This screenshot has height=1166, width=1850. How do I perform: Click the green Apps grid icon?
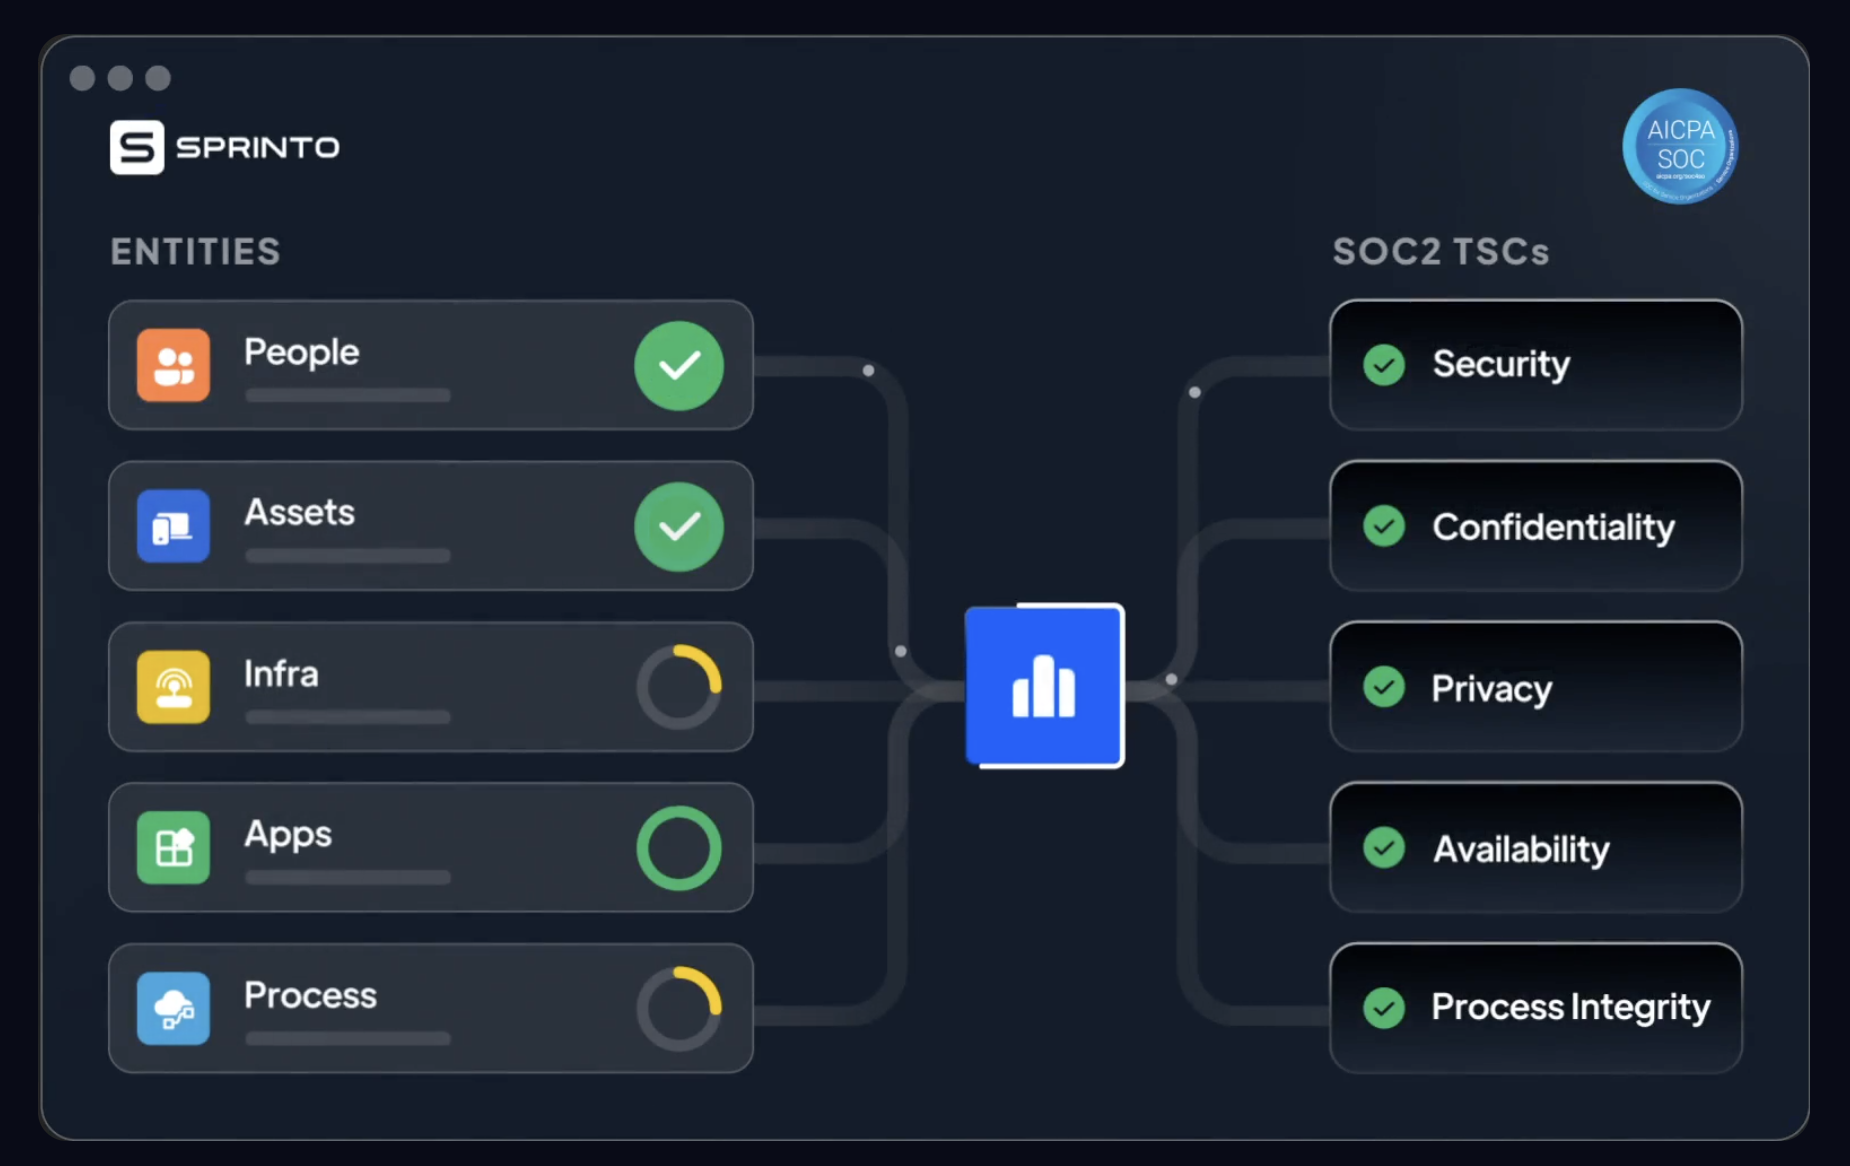(x=173, y=848)
